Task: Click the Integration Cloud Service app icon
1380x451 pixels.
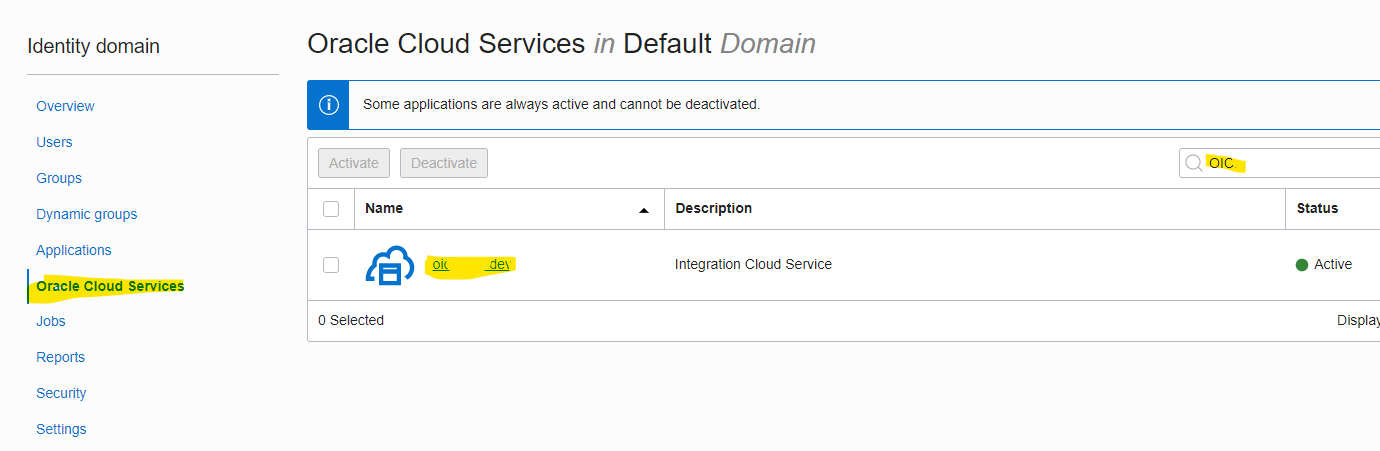Action: click(x=389, y=266)
